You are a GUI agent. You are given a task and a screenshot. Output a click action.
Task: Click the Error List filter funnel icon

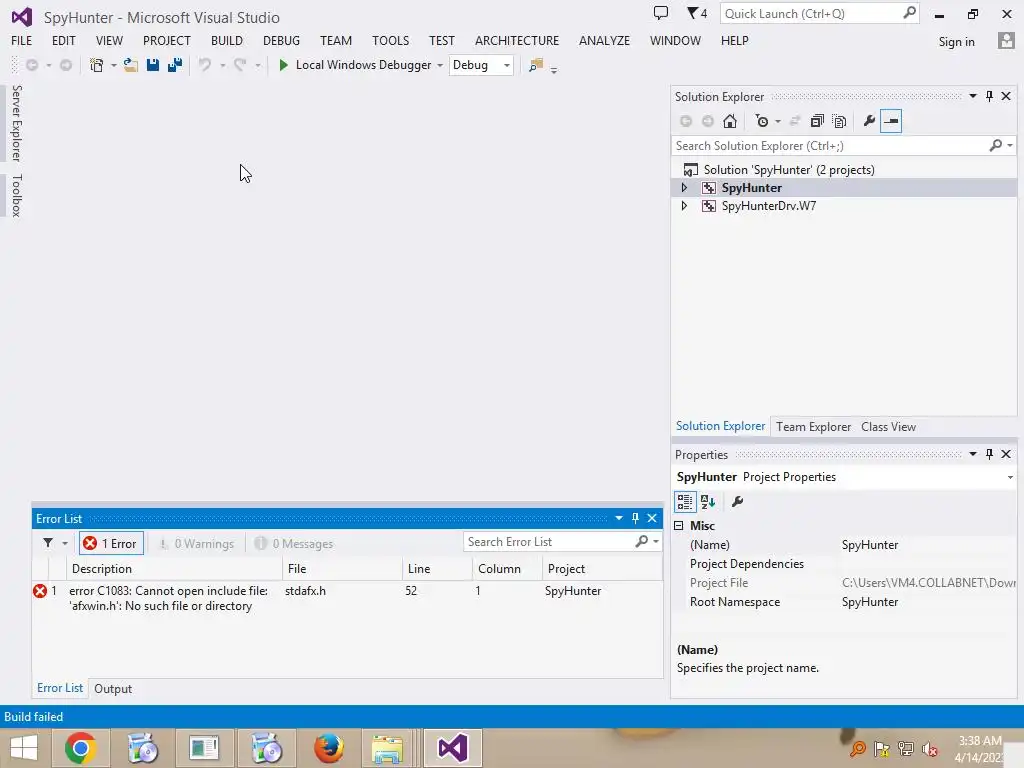[48, 543]
